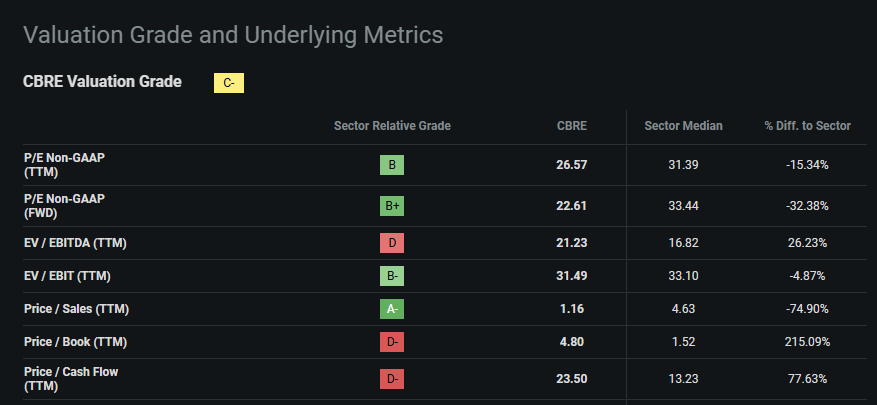This screenshot has width=877, height=405.
Task: Click the CBRE column header
Action: 572,126
